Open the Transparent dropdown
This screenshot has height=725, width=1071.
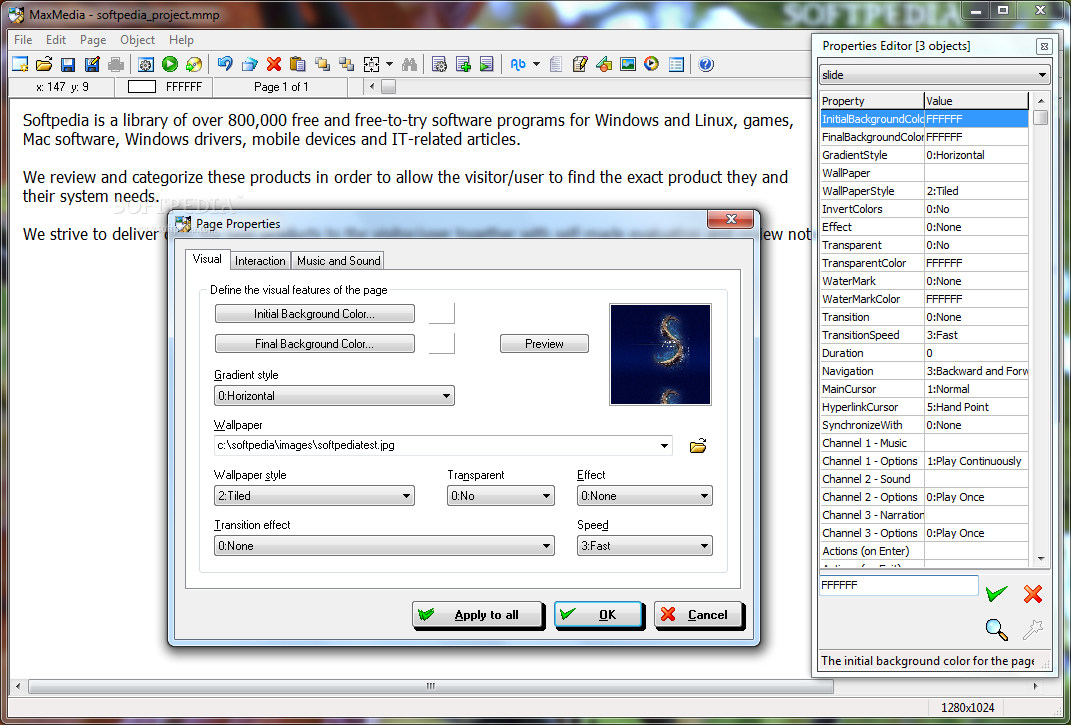[501, 495]
